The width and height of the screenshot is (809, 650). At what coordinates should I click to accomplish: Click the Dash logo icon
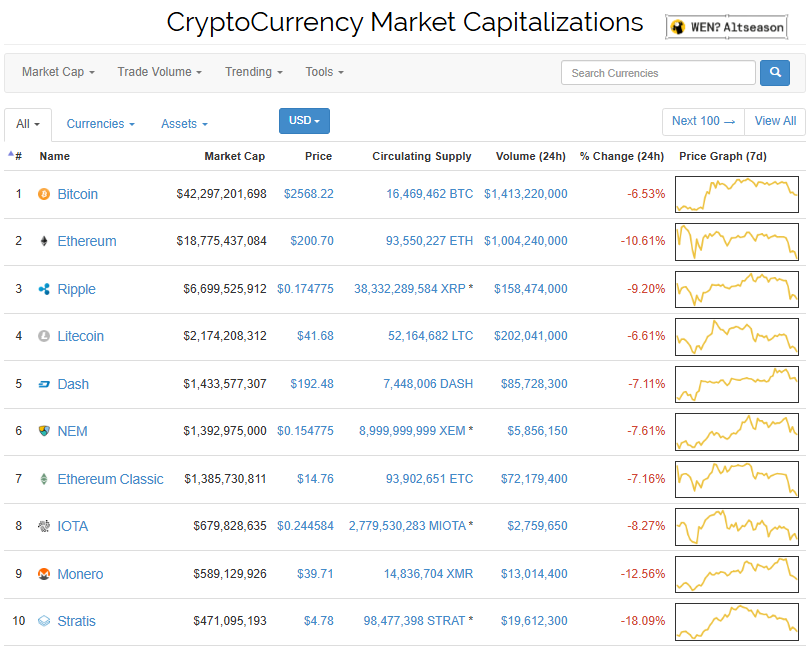pyautogui.click(x=44, y=384)
